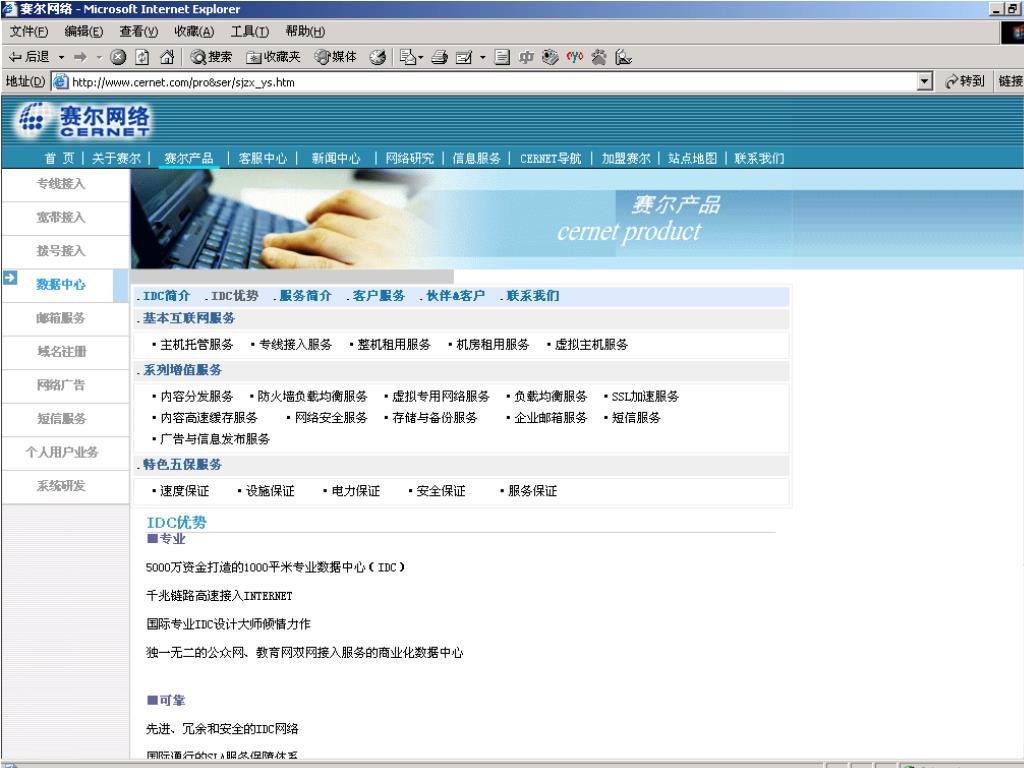Select 宽带接入 in left sidebar
Viewport: 1024px width, 768px height.
click(61, 217)
